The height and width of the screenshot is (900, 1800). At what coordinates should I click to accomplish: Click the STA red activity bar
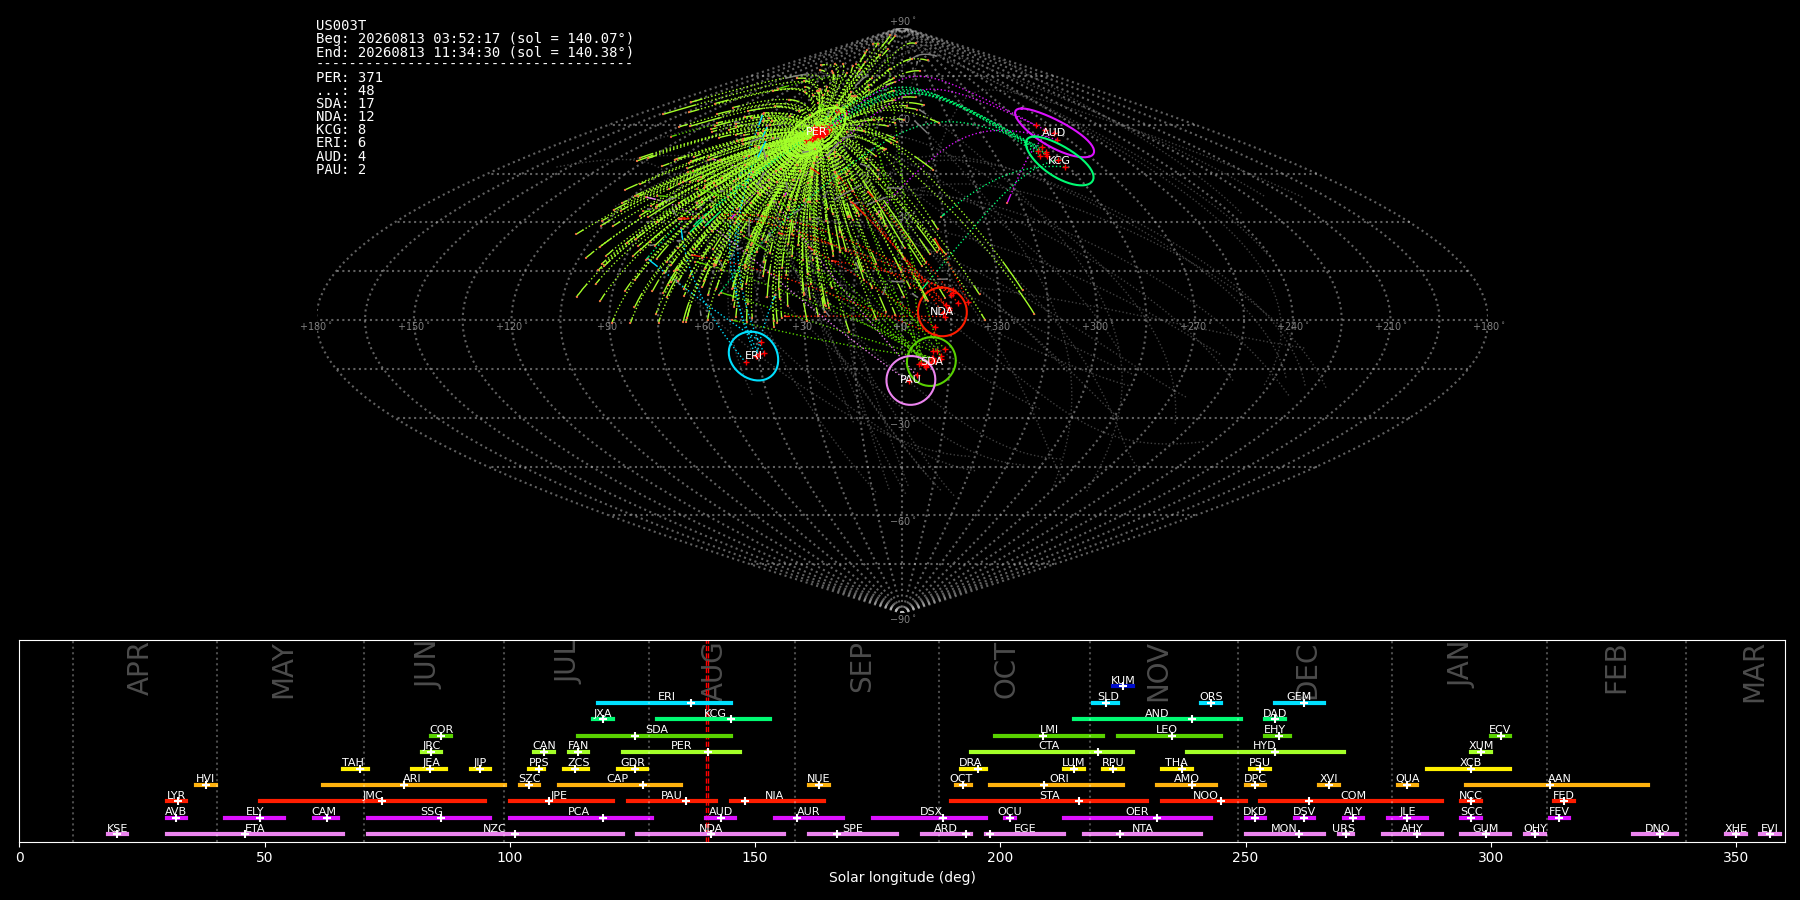coord(1049,801)
